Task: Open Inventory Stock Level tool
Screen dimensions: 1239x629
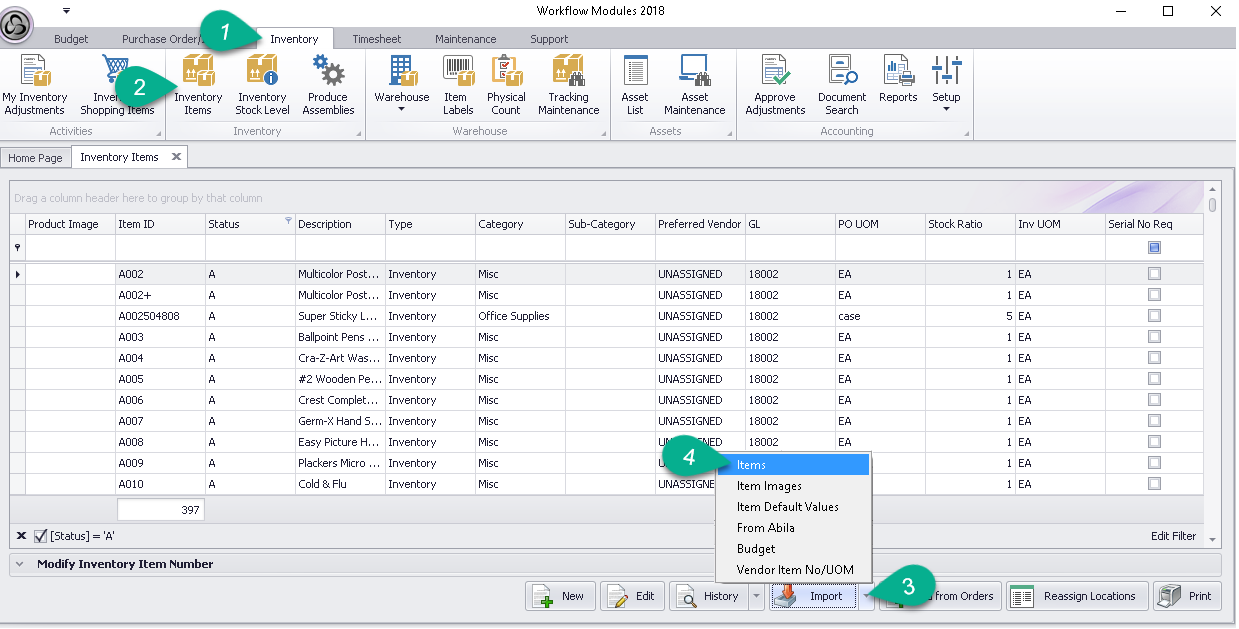Action: coord(262,85)
